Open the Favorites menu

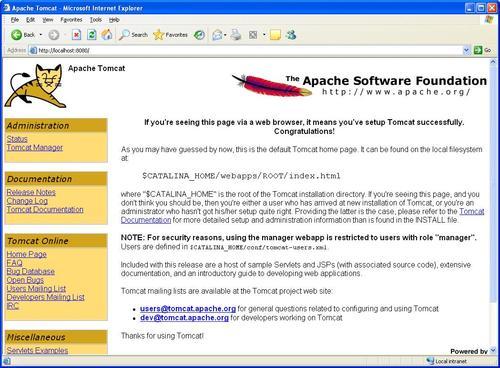click(x=71, y=20)
